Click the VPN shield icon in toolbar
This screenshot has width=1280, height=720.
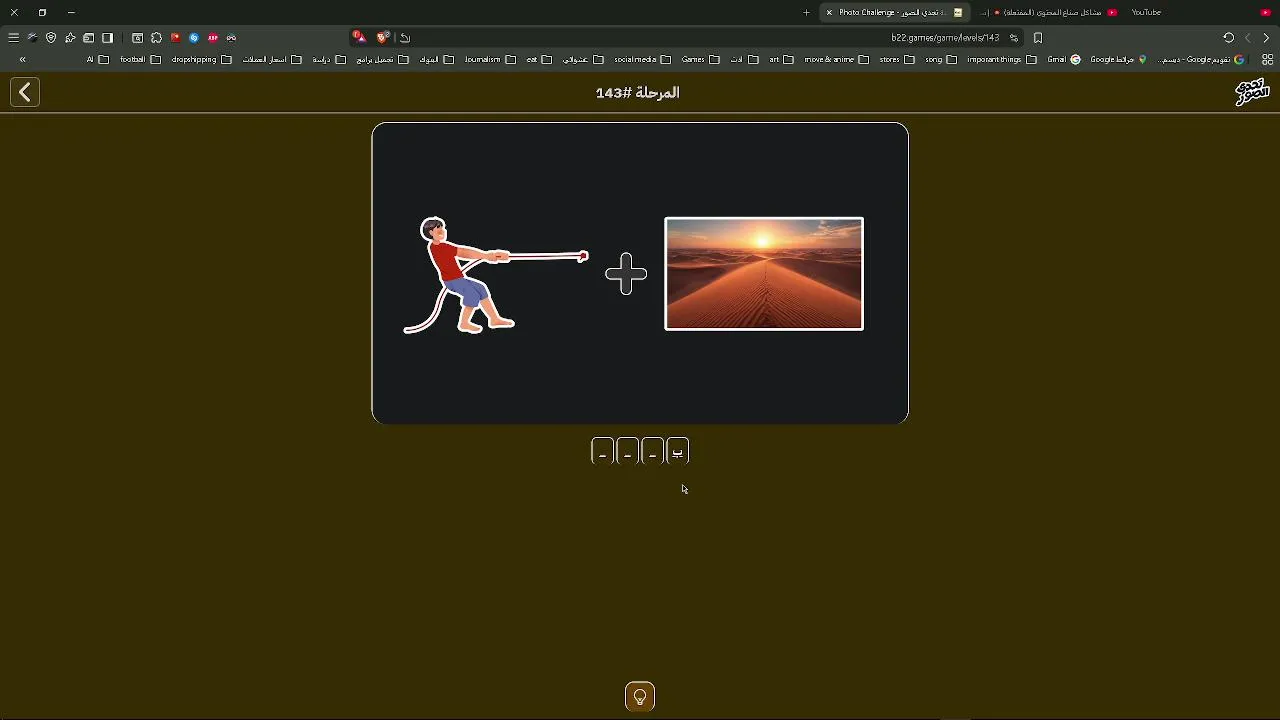click(x=51, y=38)
